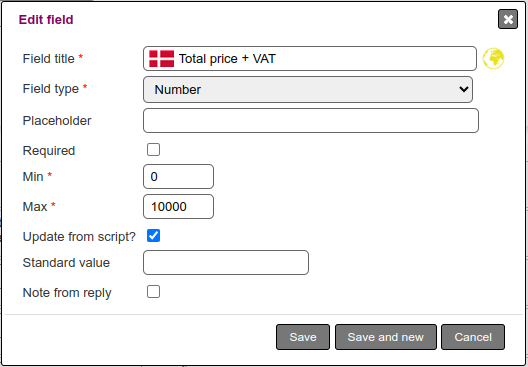Viewport: 528px width, 367px height.
Task: Click the Save button
Action: (x=303, y=337)
